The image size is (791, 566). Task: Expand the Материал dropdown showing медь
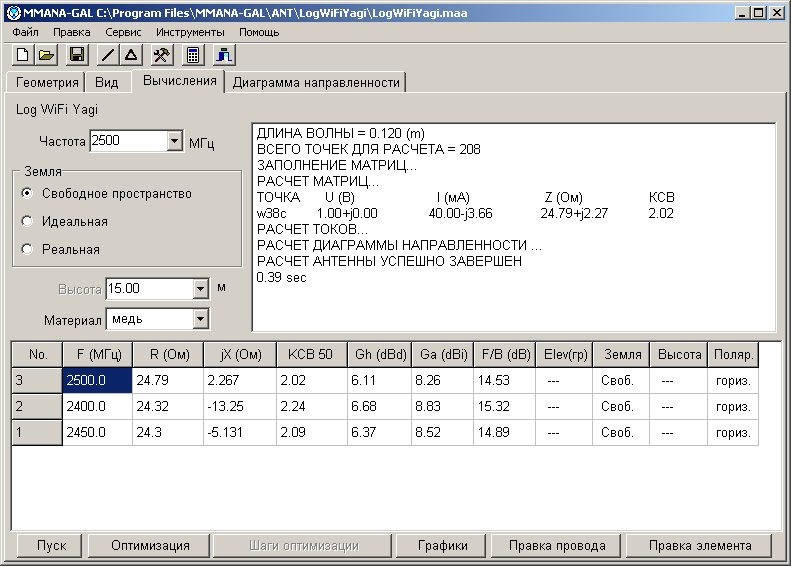click(x=199, y=319)
